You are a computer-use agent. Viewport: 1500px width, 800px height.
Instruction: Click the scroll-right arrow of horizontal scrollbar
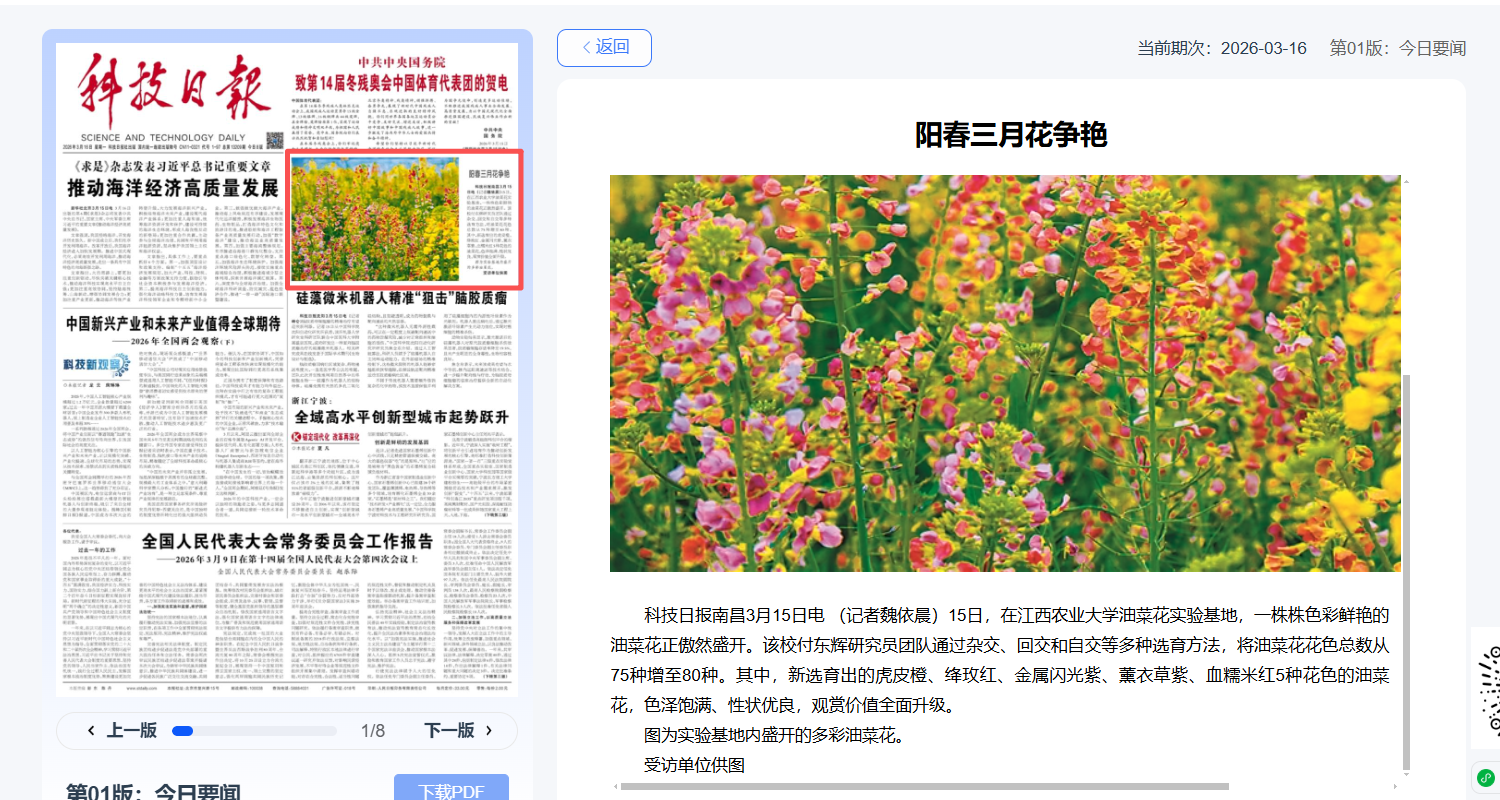(1397, 786)
